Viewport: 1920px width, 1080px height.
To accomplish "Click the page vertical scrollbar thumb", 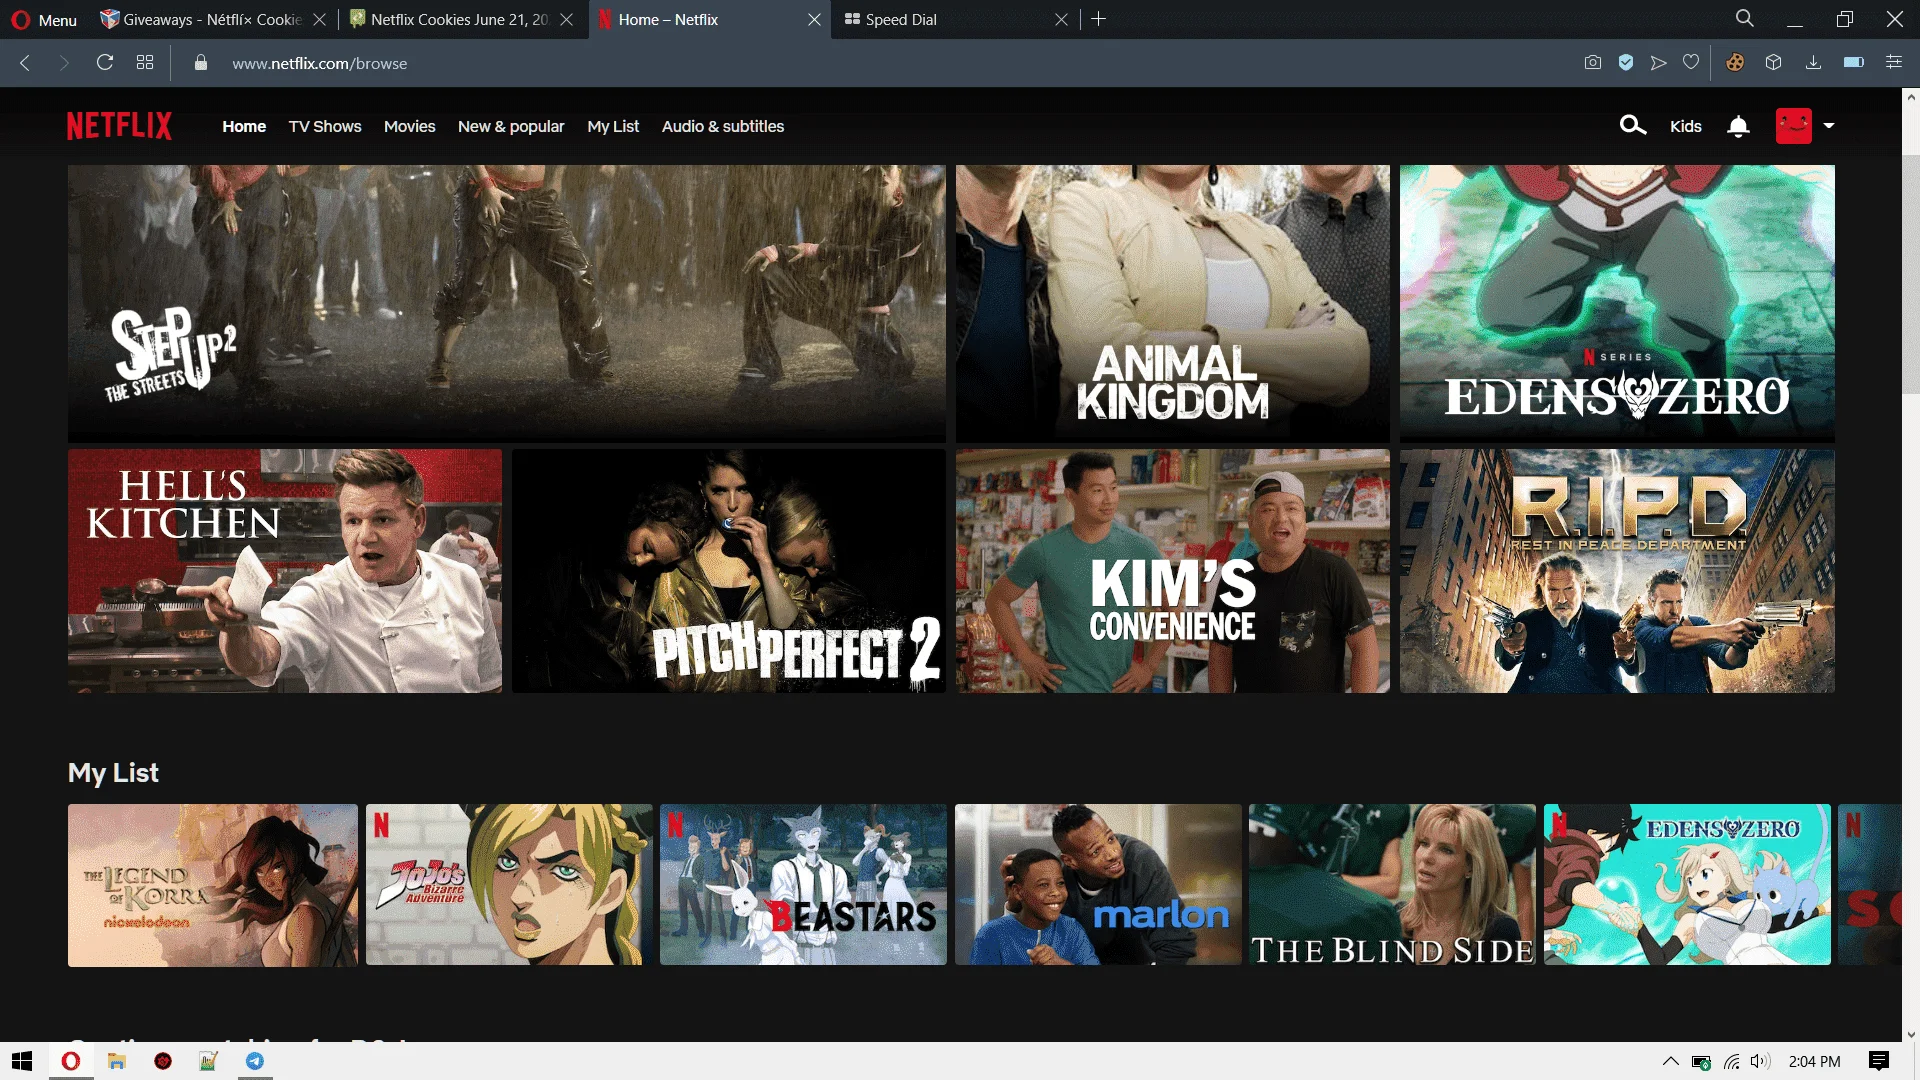I will click(x=1911, y=275).
